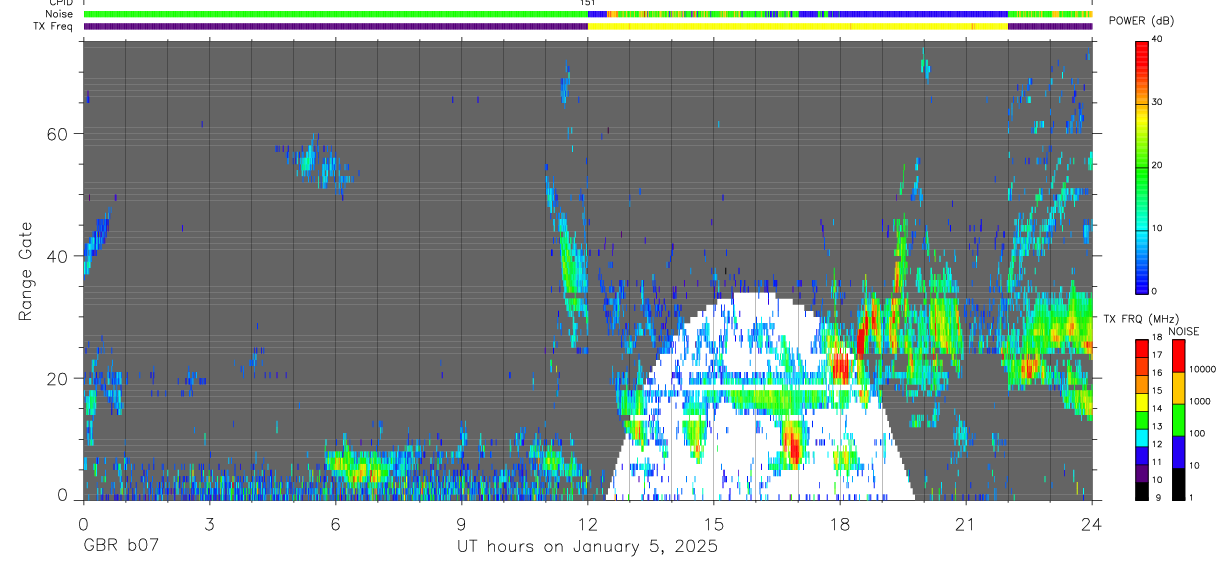Click the 6 hour tick label on time axis
The image size is (1228, 567).
coord(335,524)
